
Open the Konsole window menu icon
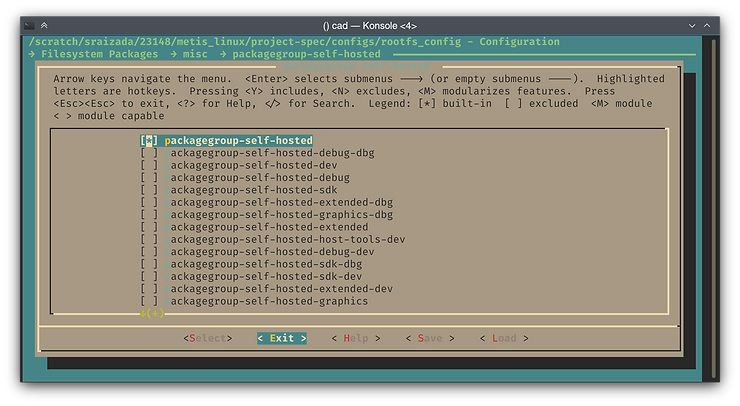tap(29, 24)
